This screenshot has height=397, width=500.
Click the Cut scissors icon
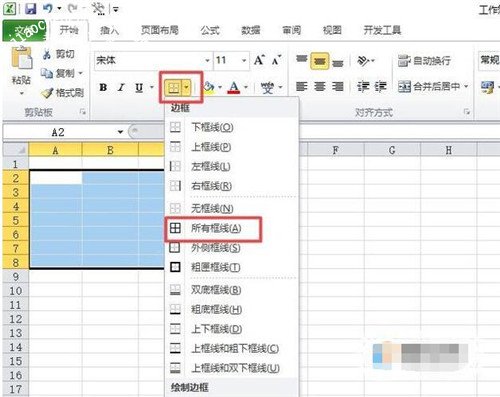[47, 54]
